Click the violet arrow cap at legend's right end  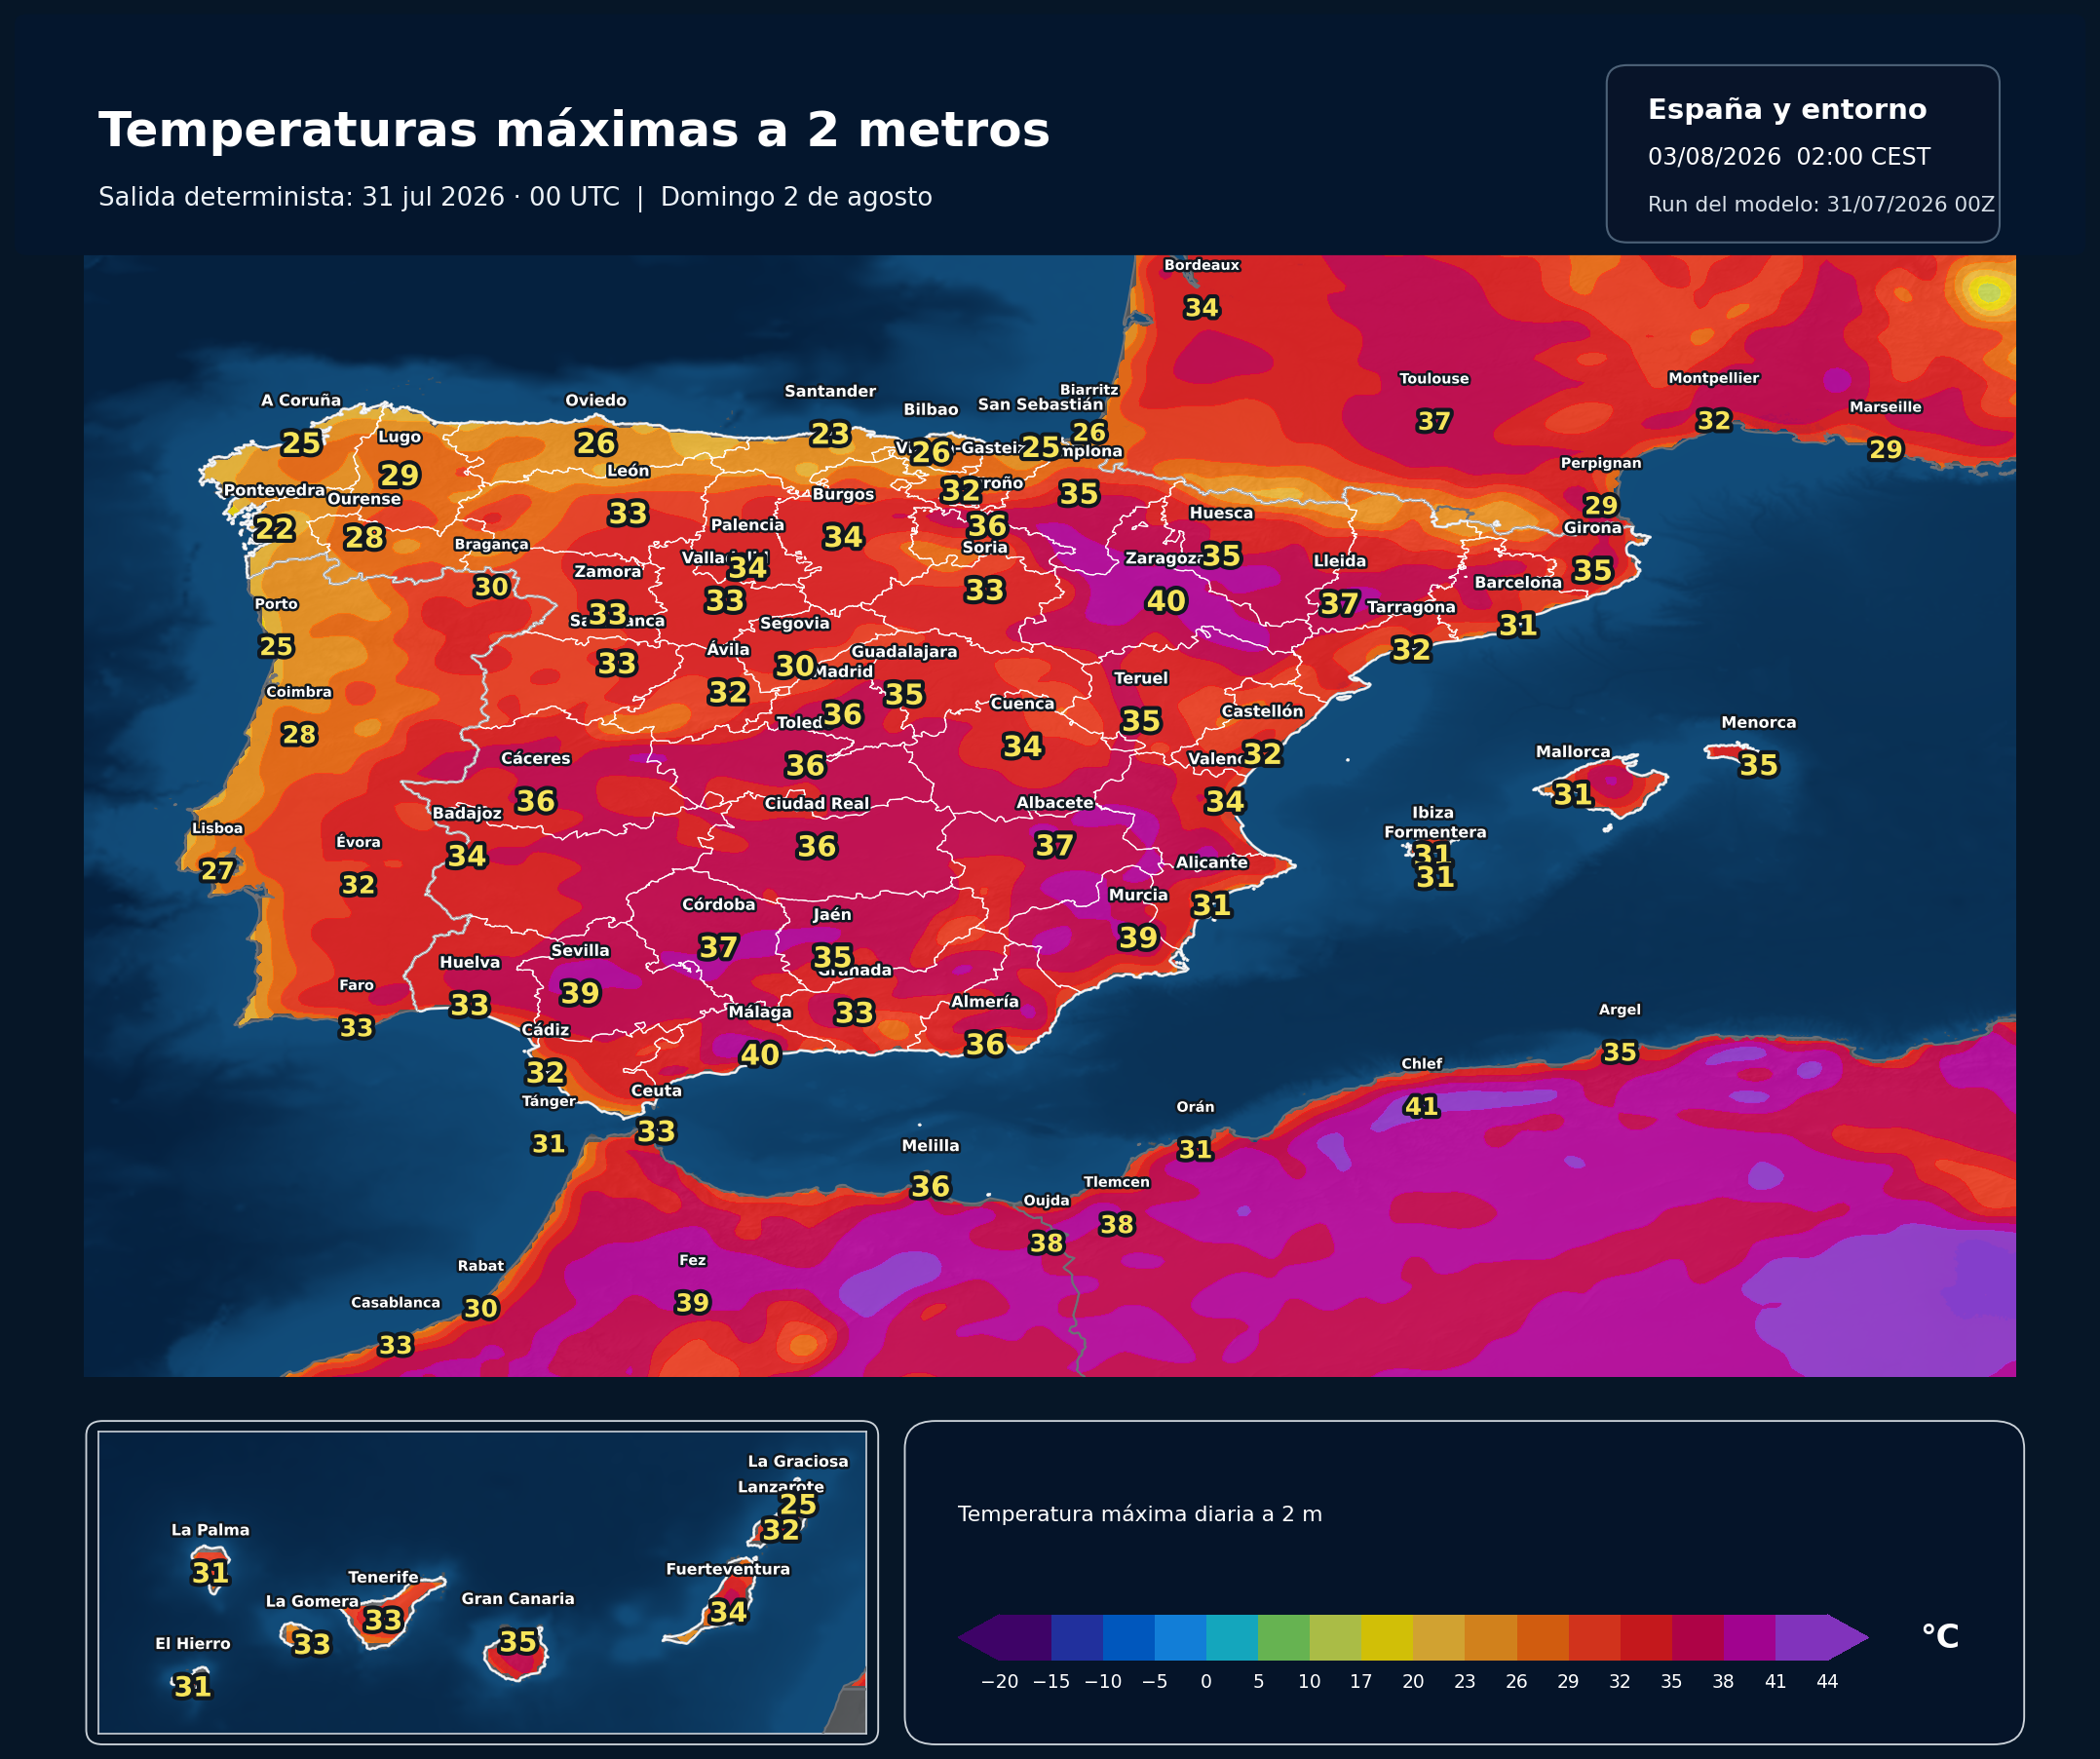[x=1848, y=1637]
